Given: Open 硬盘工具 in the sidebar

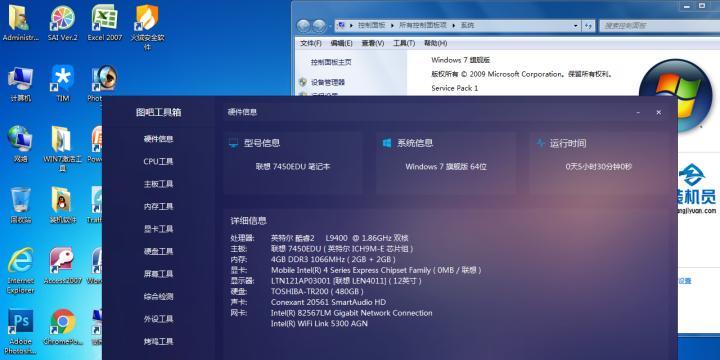Looking at the screenshot, I should (158, 252).
